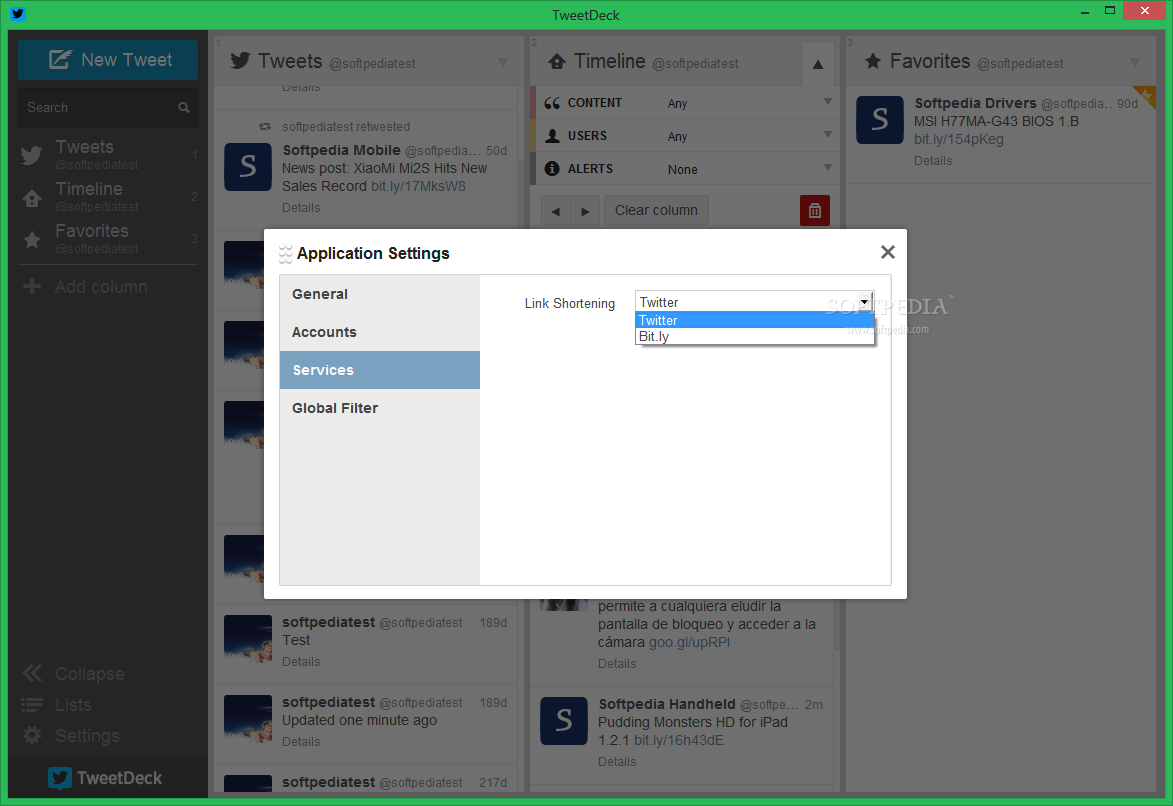Screen dimensions: 1173x806
Task: Click the search magnifier icon
Action: [x=183, y=108]
